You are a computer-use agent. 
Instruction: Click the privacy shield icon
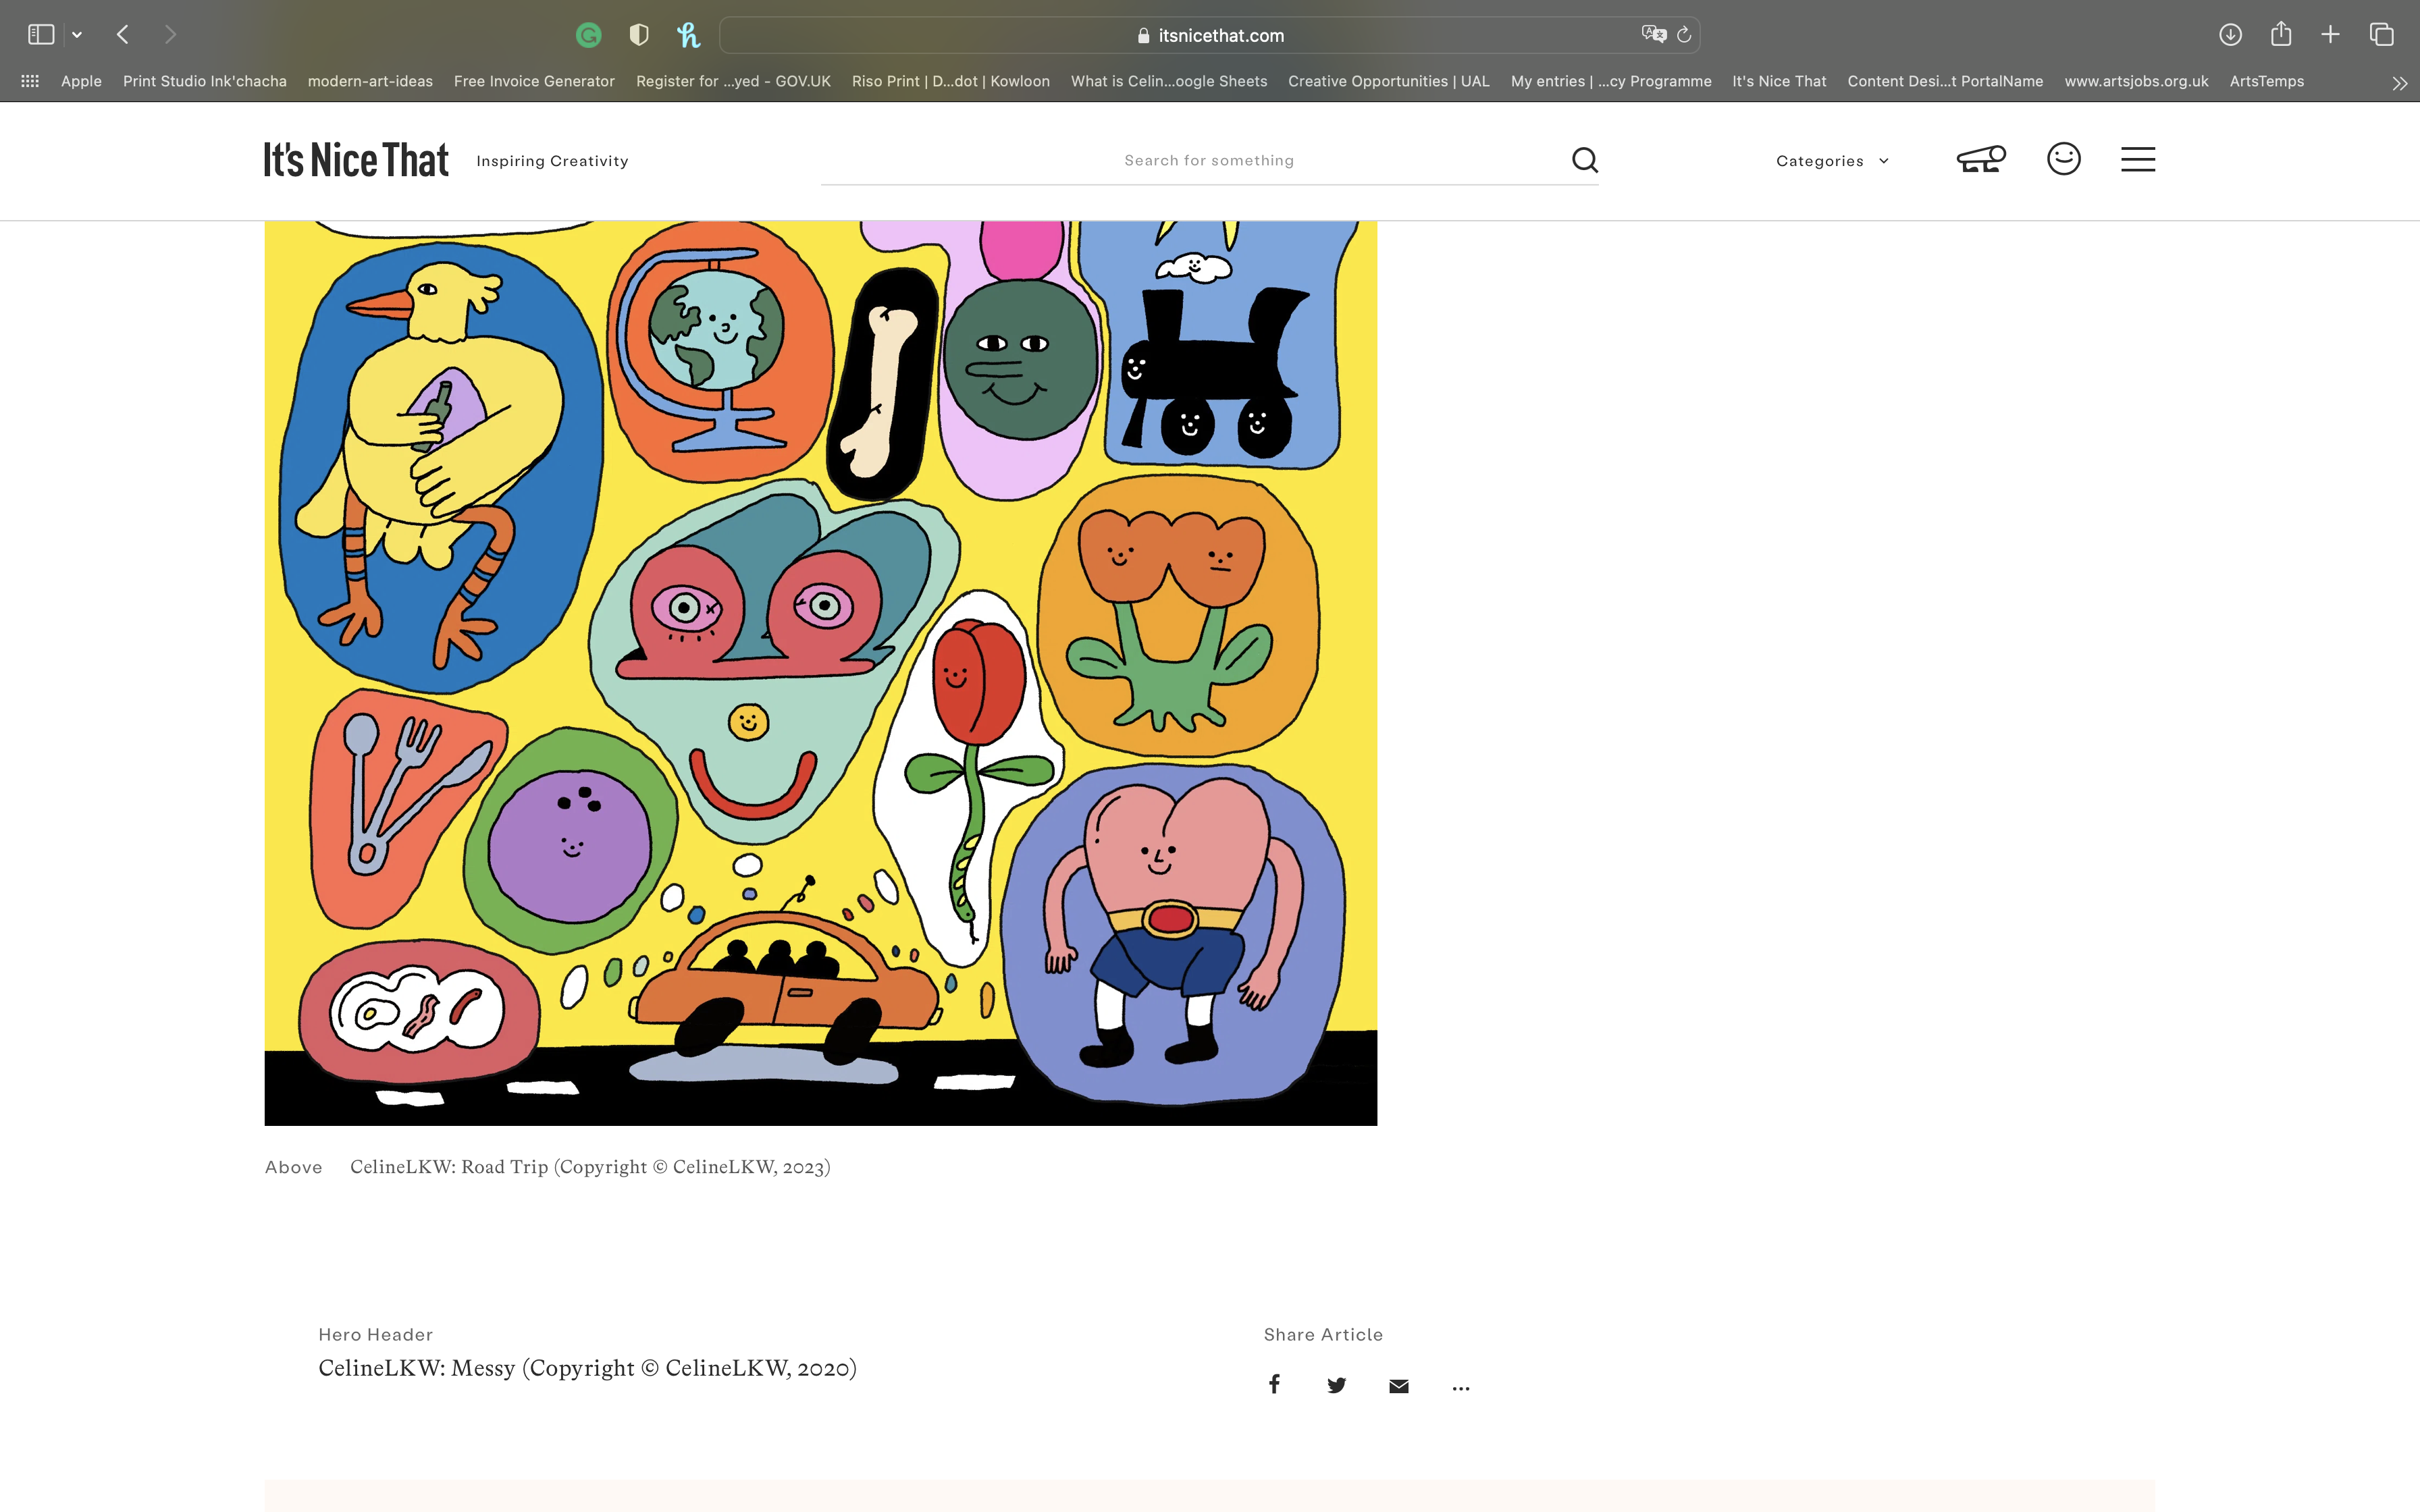click(639, 35)
